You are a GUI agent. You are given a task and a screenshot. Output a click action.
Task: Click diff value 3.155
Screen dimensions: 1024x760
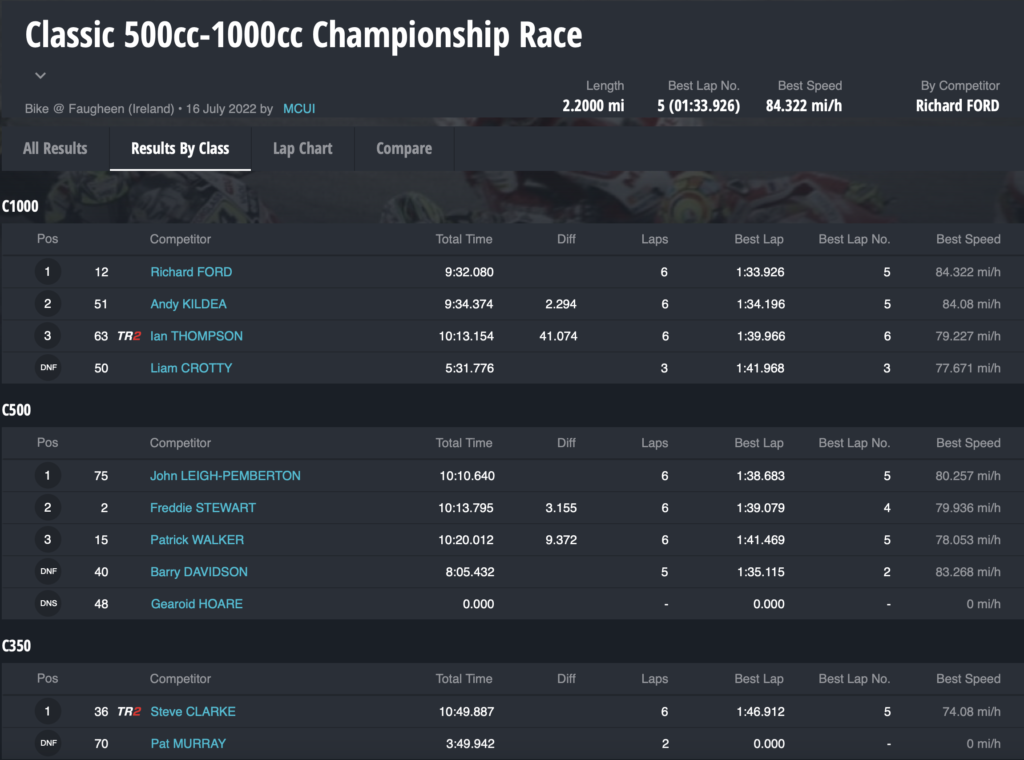[561, 507]
